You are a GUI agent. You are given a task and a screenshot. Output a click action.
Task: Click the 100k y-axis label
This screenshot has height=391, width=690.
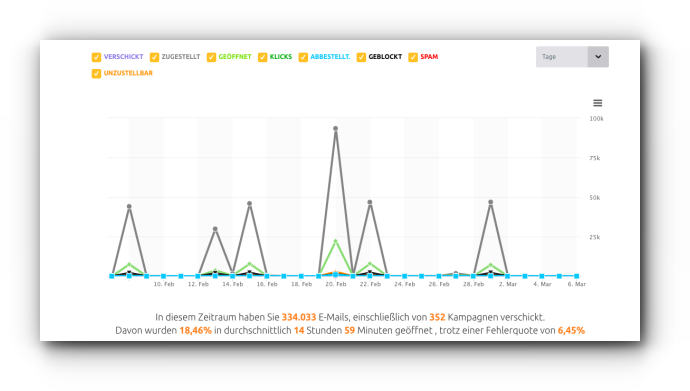pos(596,119)
